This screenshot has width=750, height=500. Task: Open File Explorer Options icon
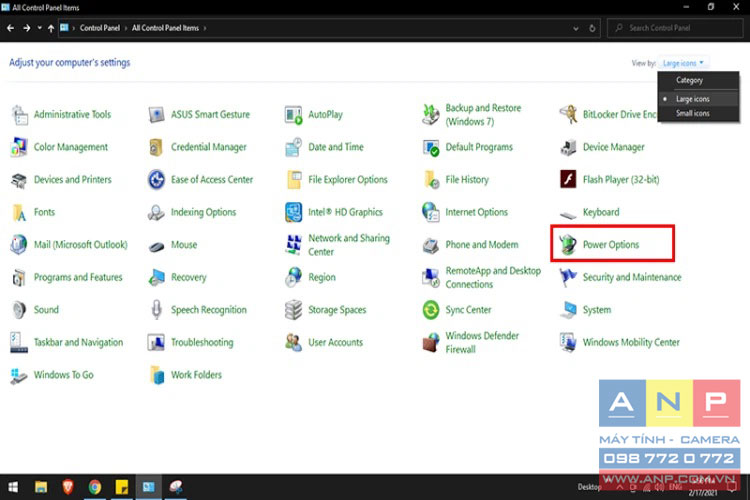coord(294,180)
